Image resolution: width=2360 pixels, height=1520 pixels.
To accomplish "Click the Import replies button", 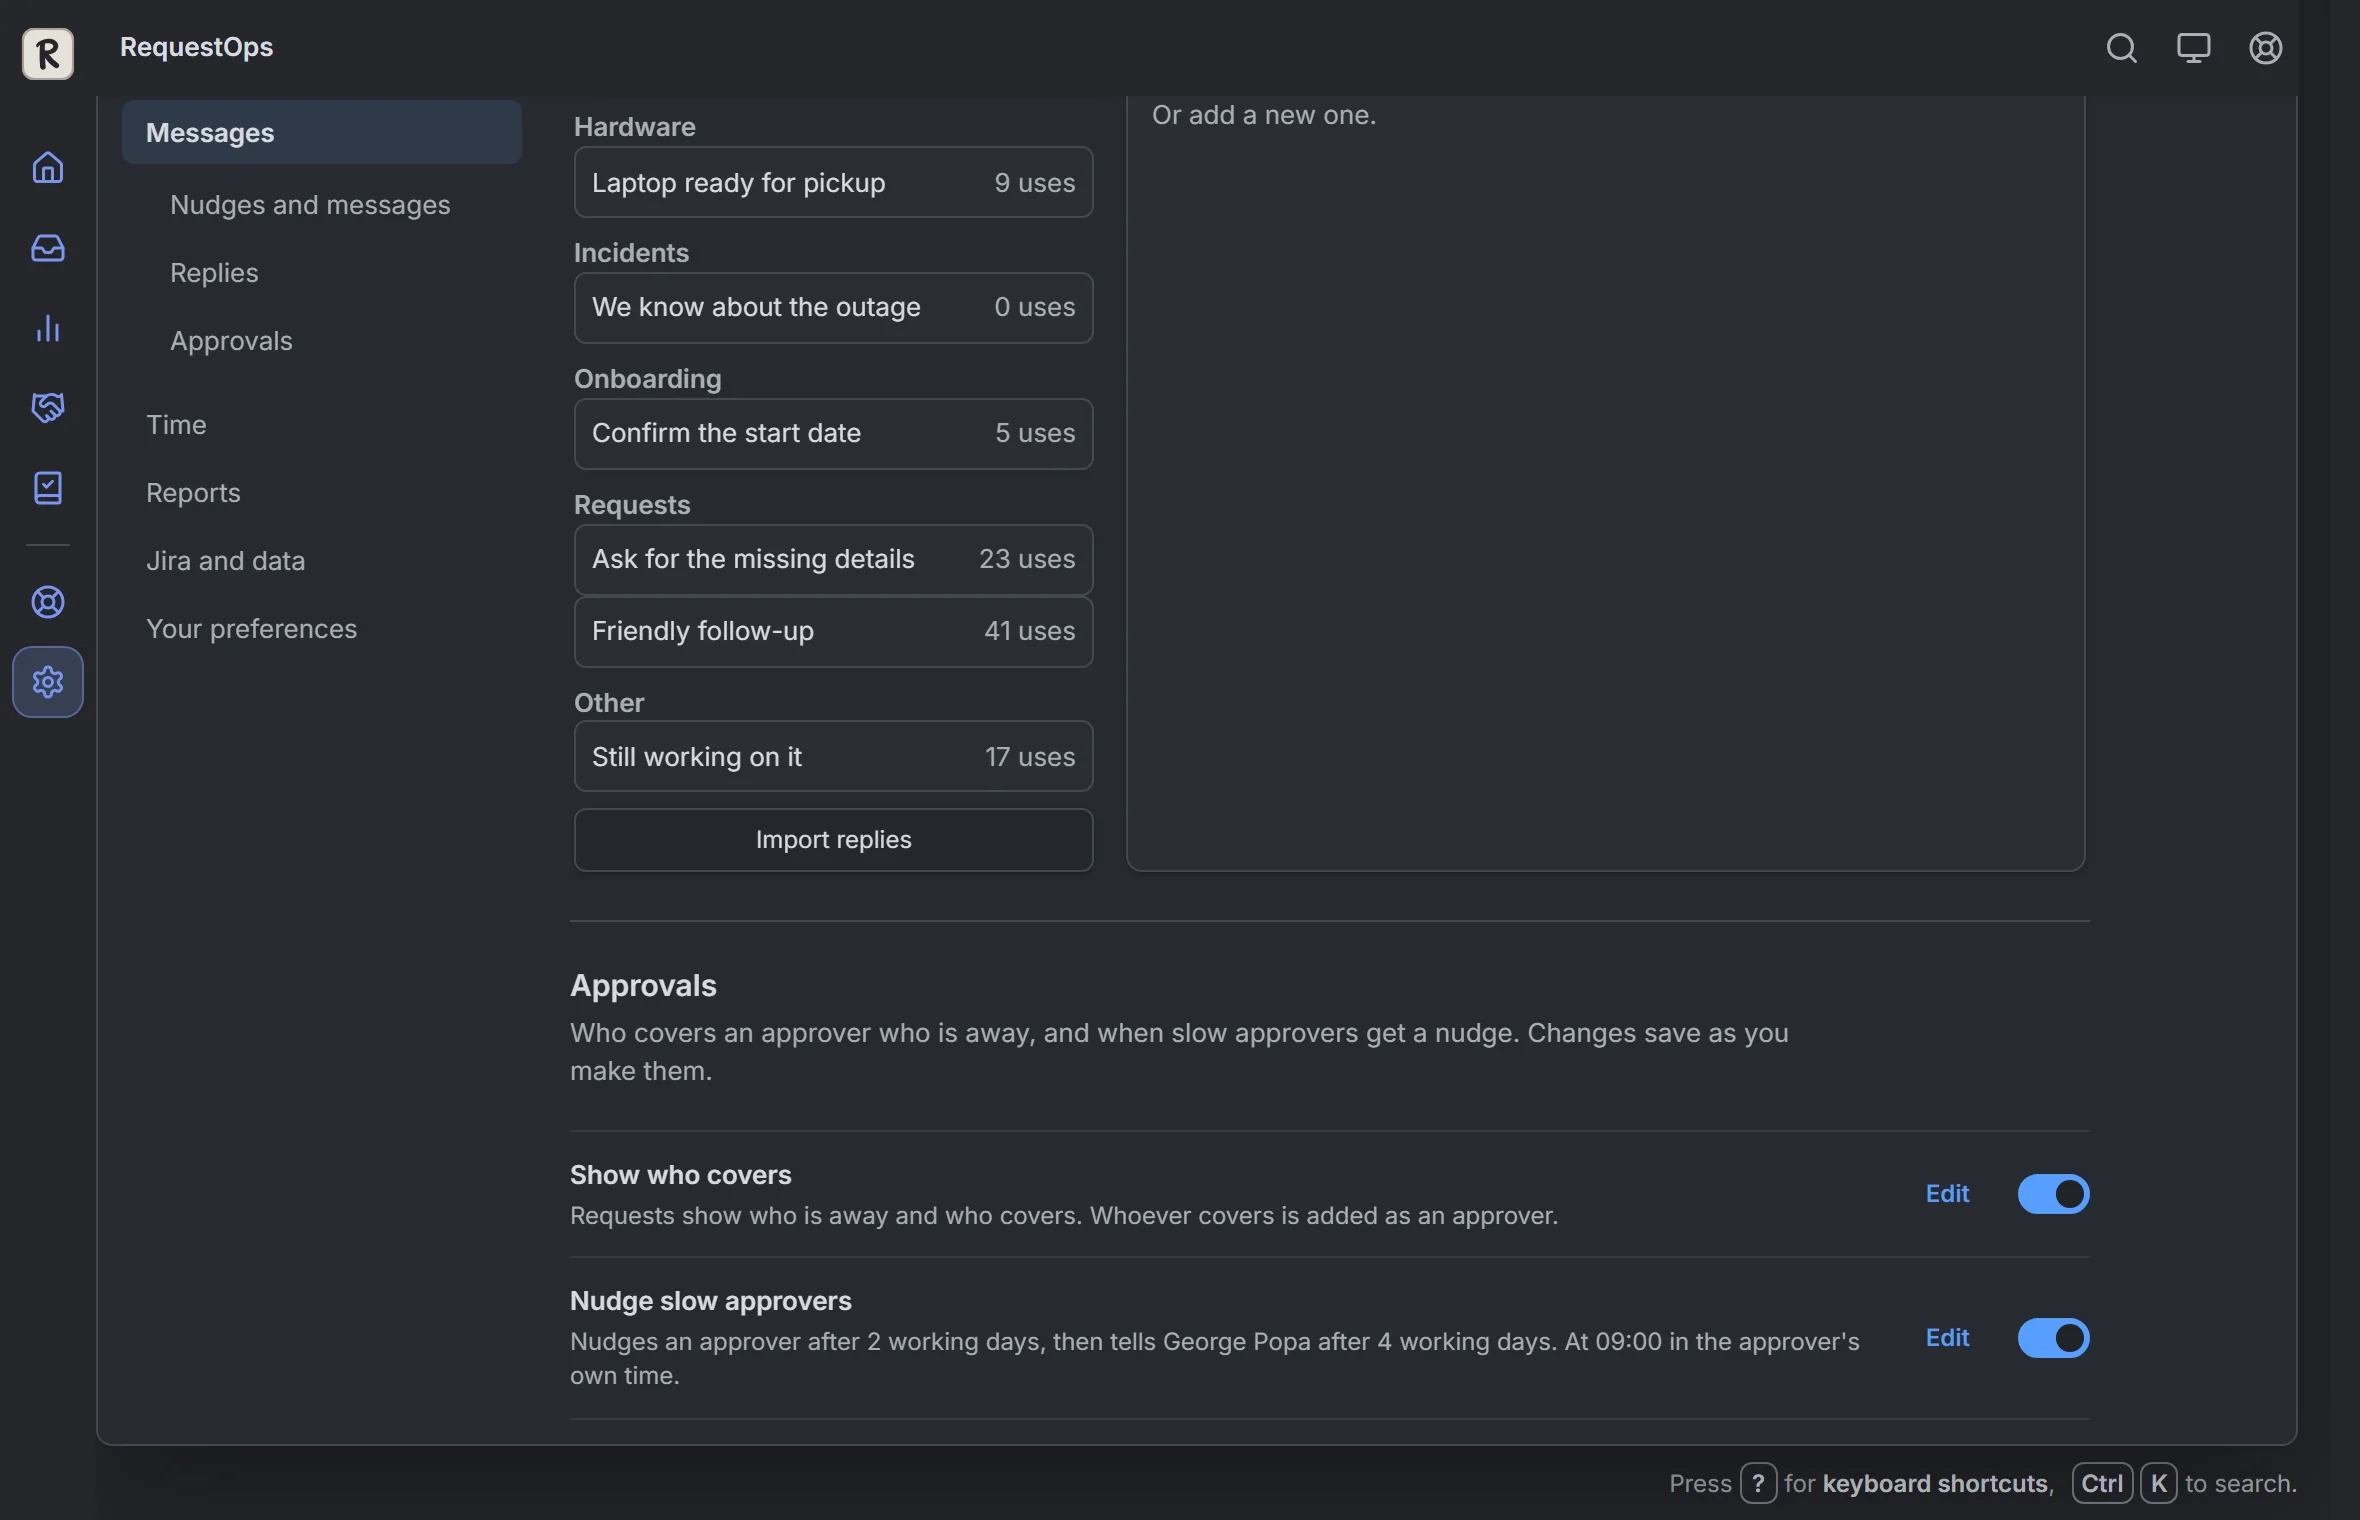I will point(833,840).
